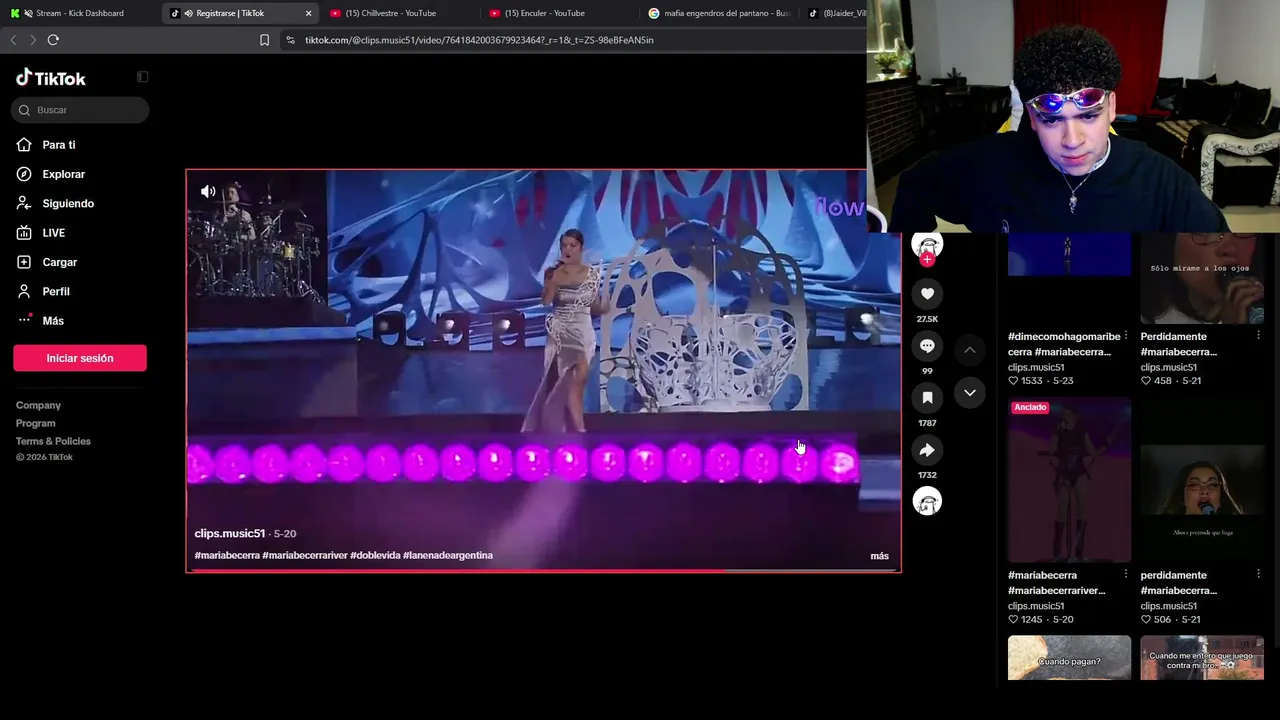1280x720 pixels.
Task: Click the Buscar search field
Action: pyautogui.click(x=80, y=110)
